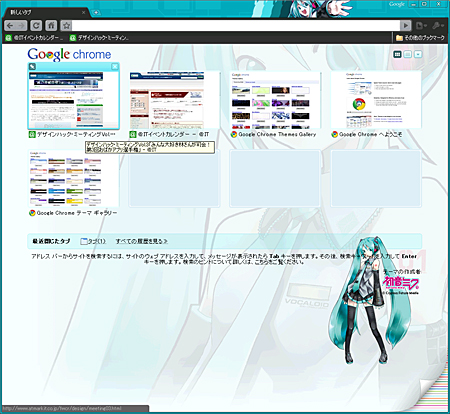Open the first @IT bookmark in bookmarks bar

[x=34, y=38]
